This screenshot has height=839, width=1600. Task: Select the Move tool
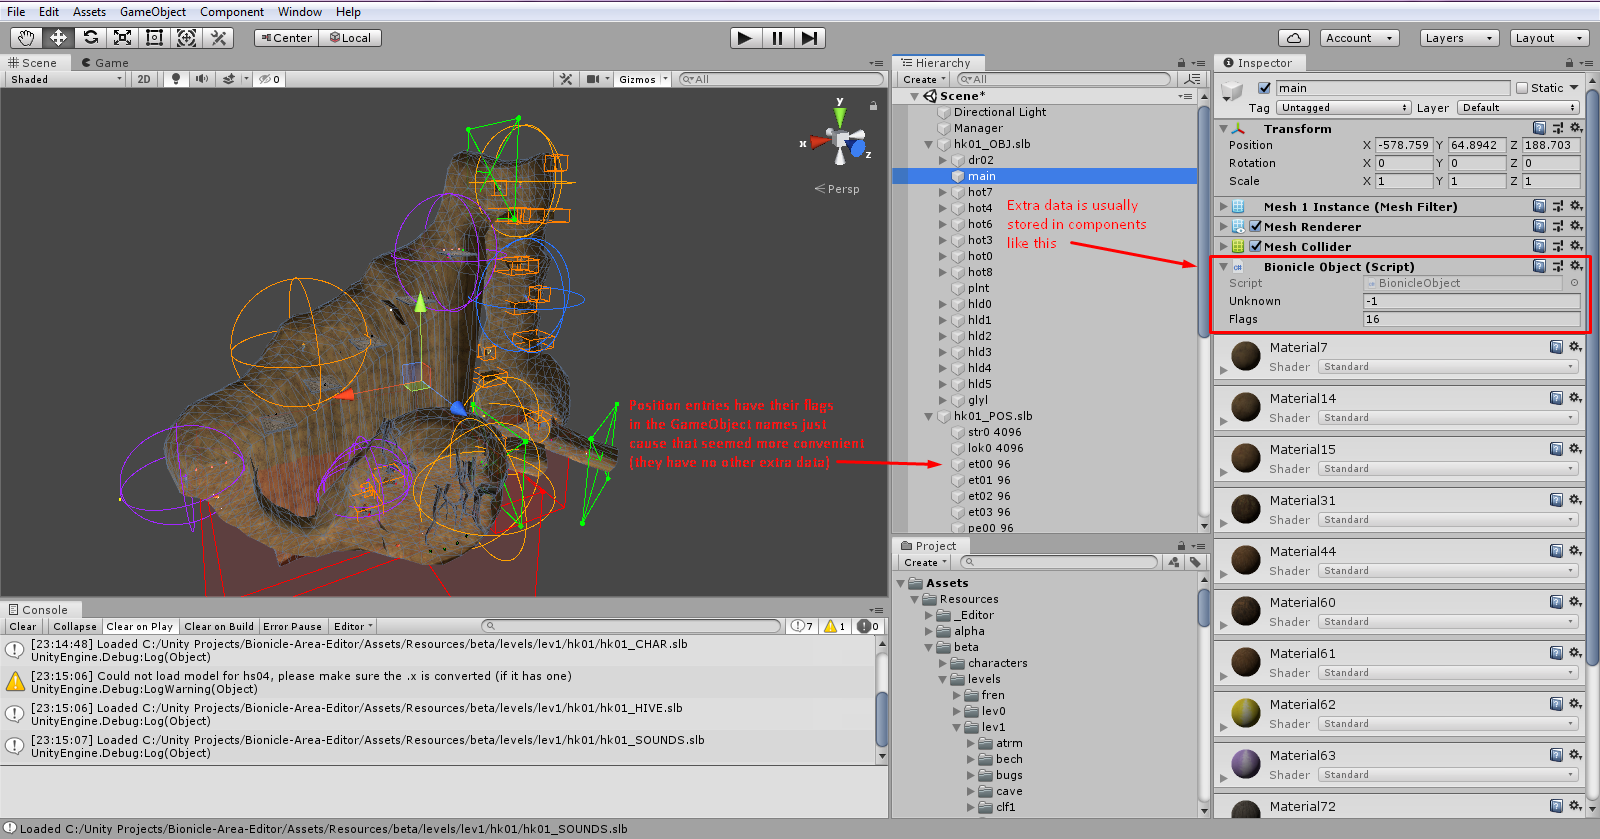coord(58,38)
